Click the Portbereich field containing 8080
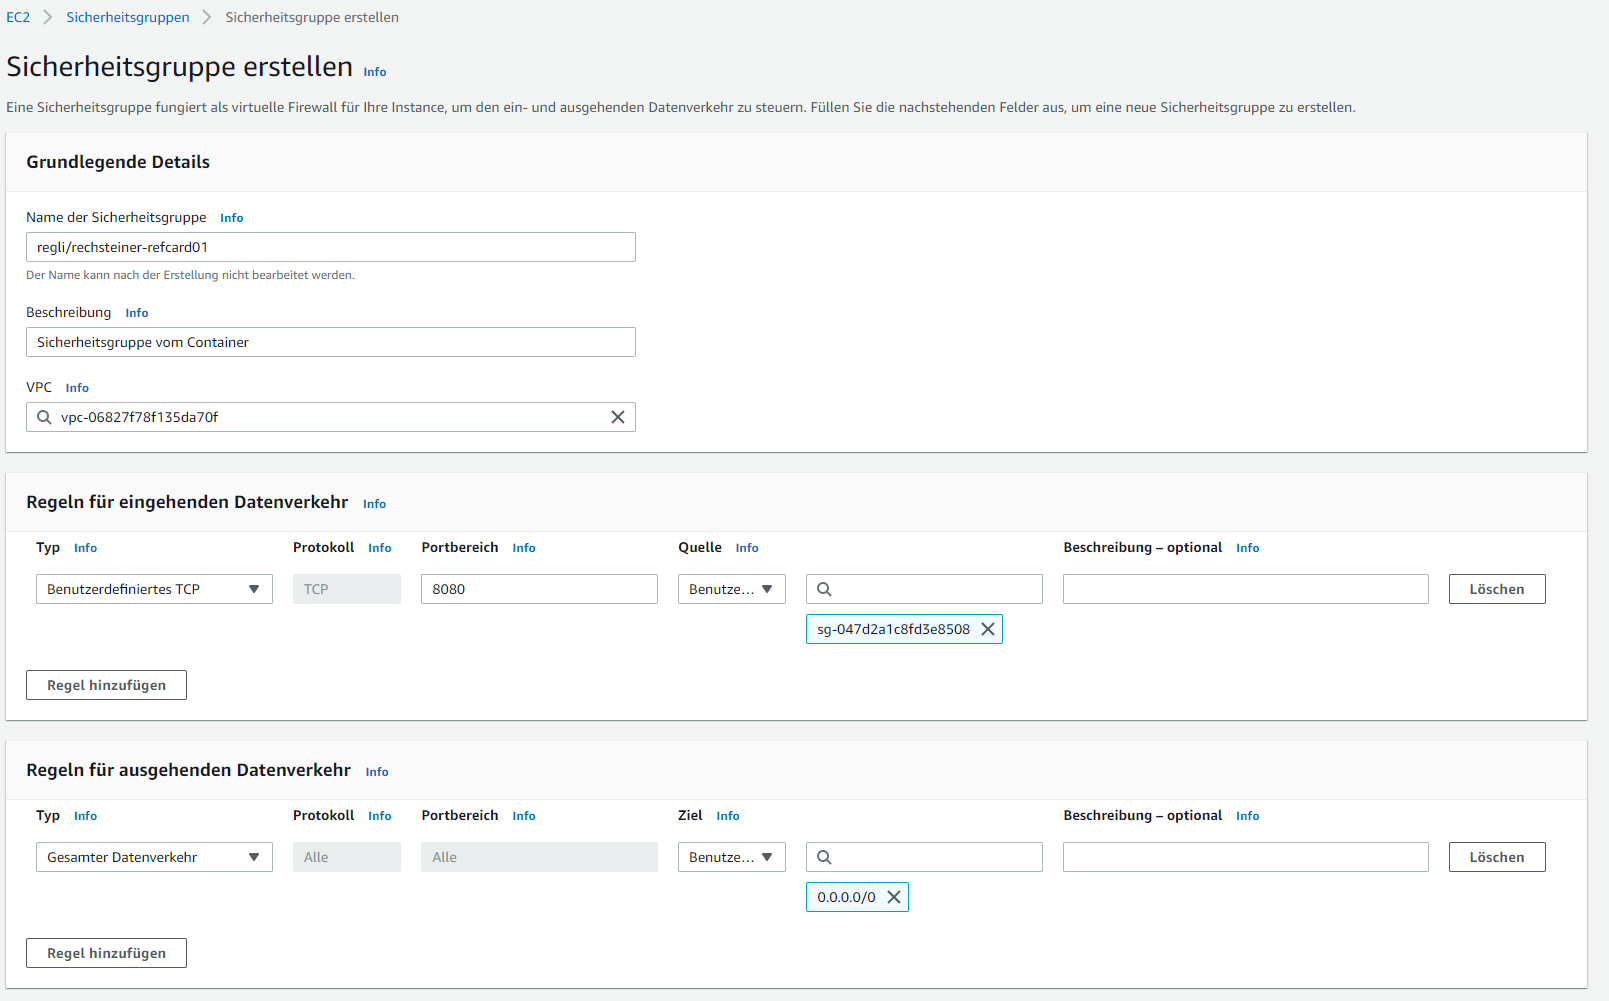 (539, 589)
